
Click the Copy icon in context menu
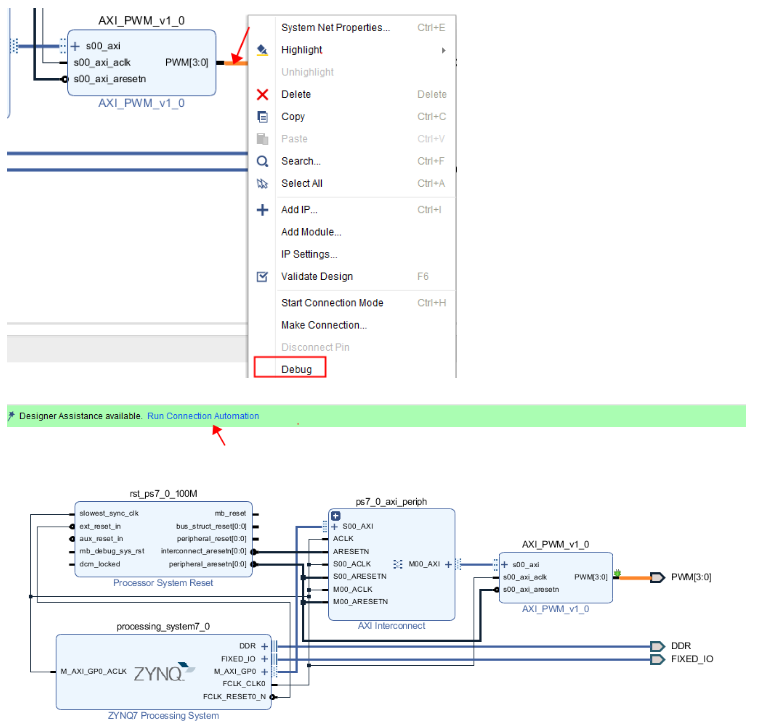tap(263, 117)
